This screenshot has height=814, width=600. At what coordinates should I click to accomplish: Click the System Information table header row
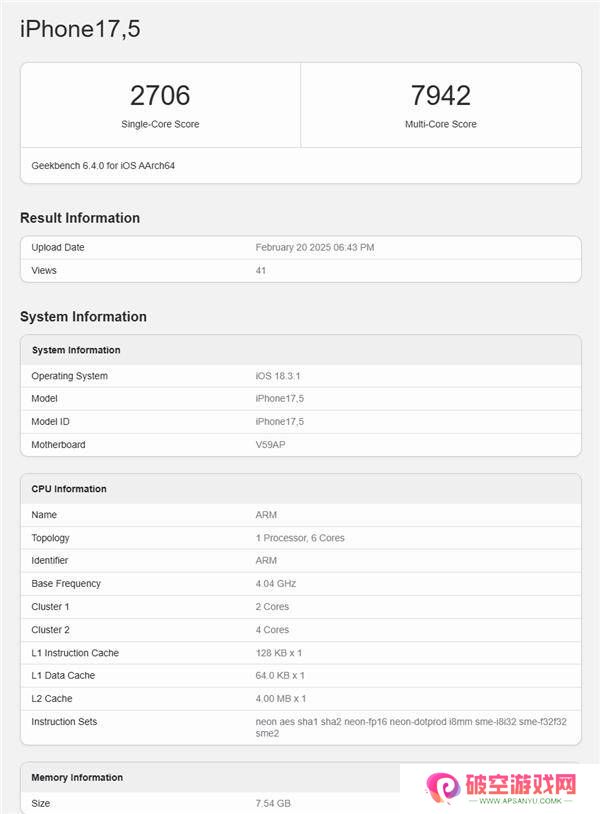301,350
